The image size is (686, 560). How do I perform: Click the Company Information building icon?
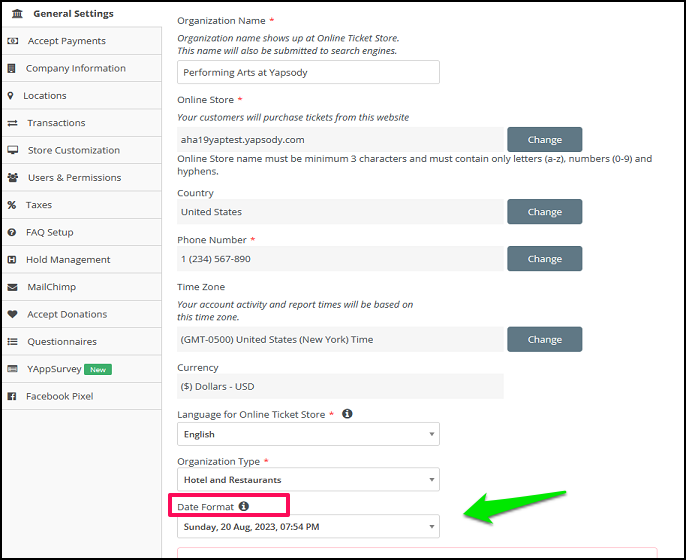pyautogui.click(x=12, y=68)
